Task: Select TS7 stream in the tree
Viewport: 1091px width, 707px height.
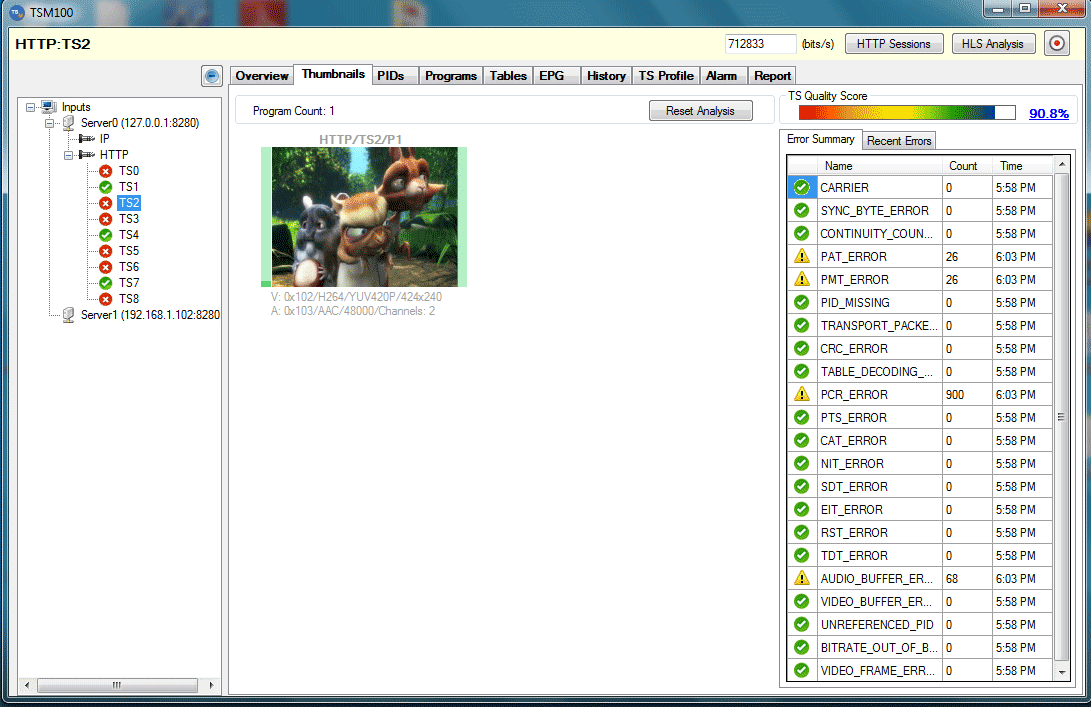Action: click(x=128, y=283)
